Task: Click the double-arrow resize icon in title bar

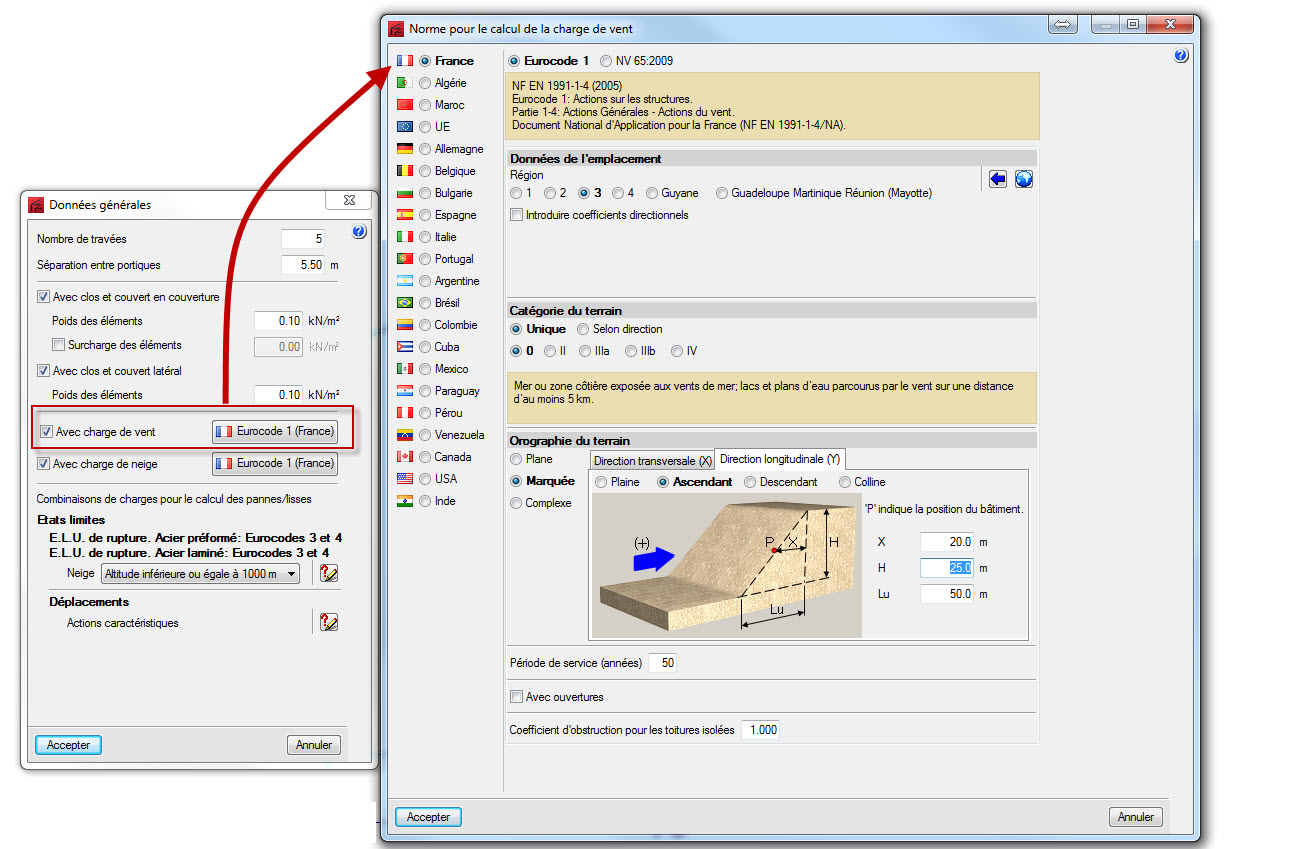Action: click(x=1063, y=25)
